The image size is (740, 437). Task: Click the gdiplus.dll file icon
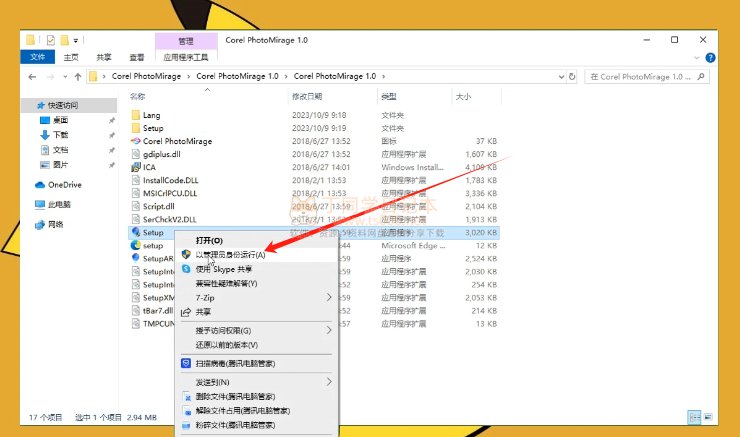point(136,154)
